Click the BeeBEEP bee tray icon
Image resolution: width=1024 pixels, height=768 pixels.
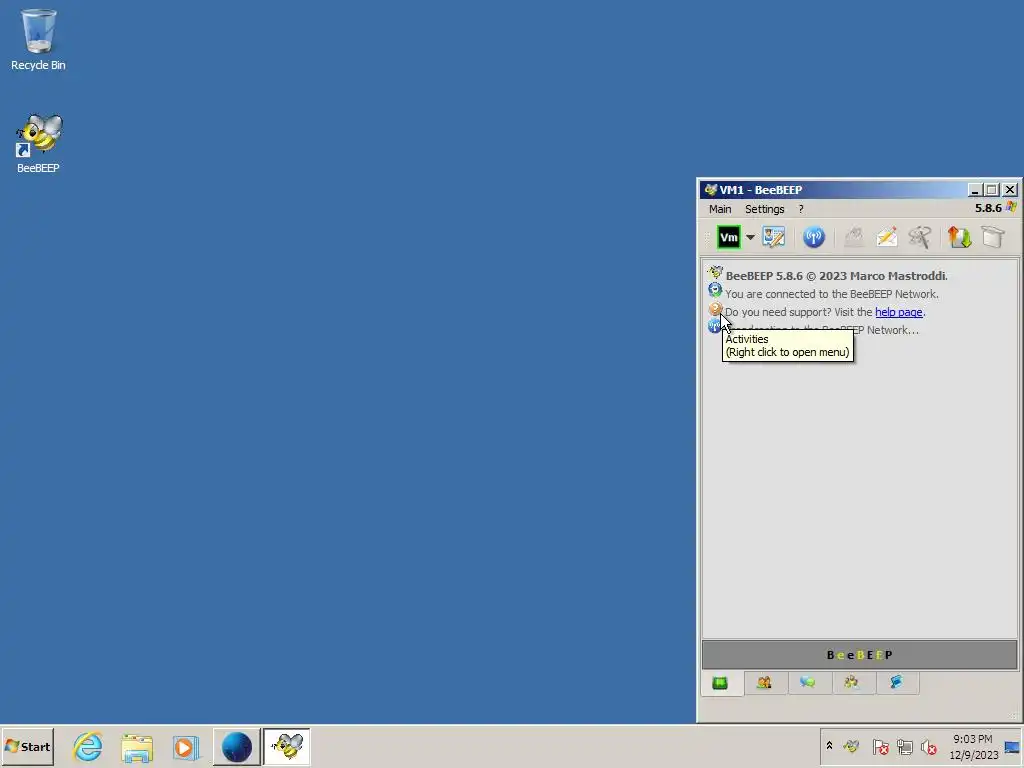coord(851,746)
